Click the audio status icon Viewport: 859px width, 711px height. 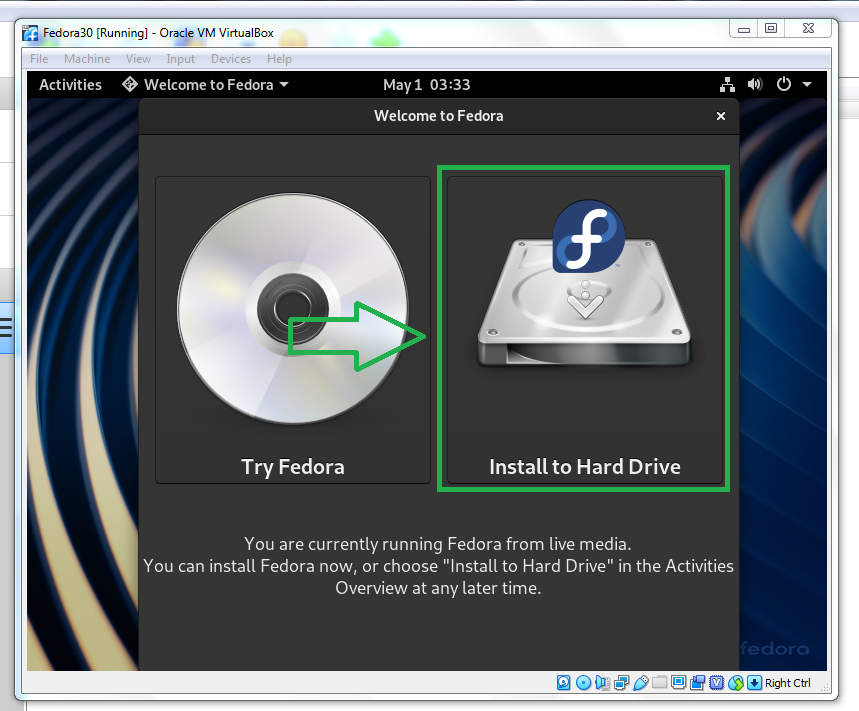coord(602,683)
